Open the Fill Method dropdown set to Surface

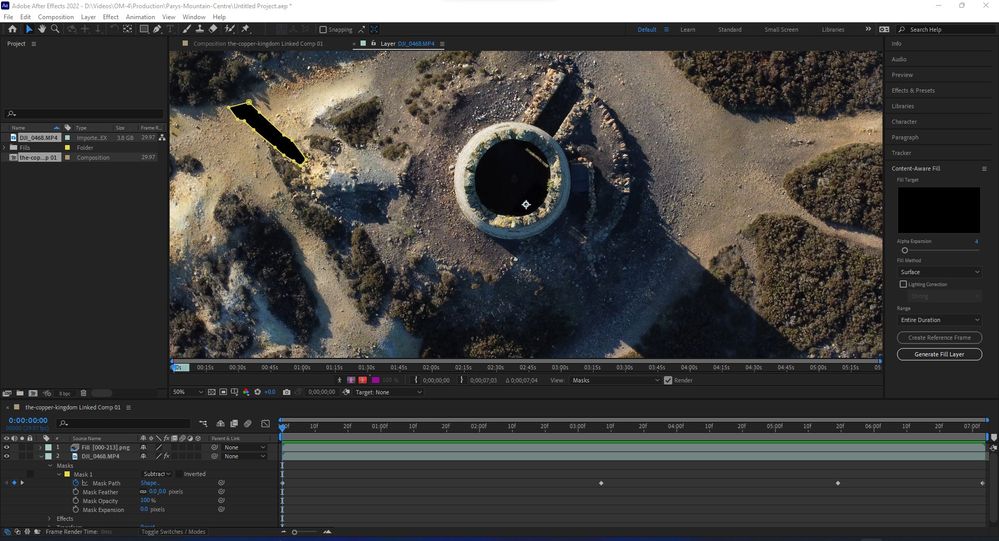point(939,272)
